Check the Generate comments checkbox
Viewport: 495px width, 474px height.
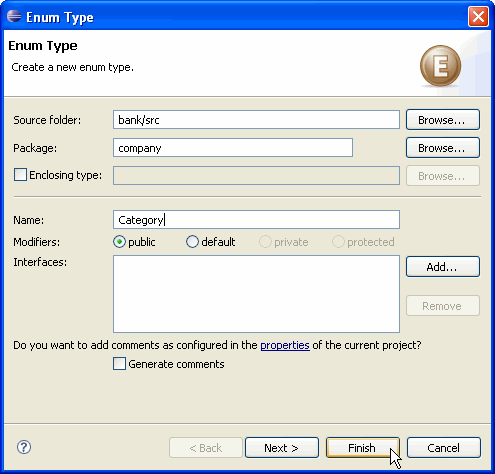tap(119, 364)
